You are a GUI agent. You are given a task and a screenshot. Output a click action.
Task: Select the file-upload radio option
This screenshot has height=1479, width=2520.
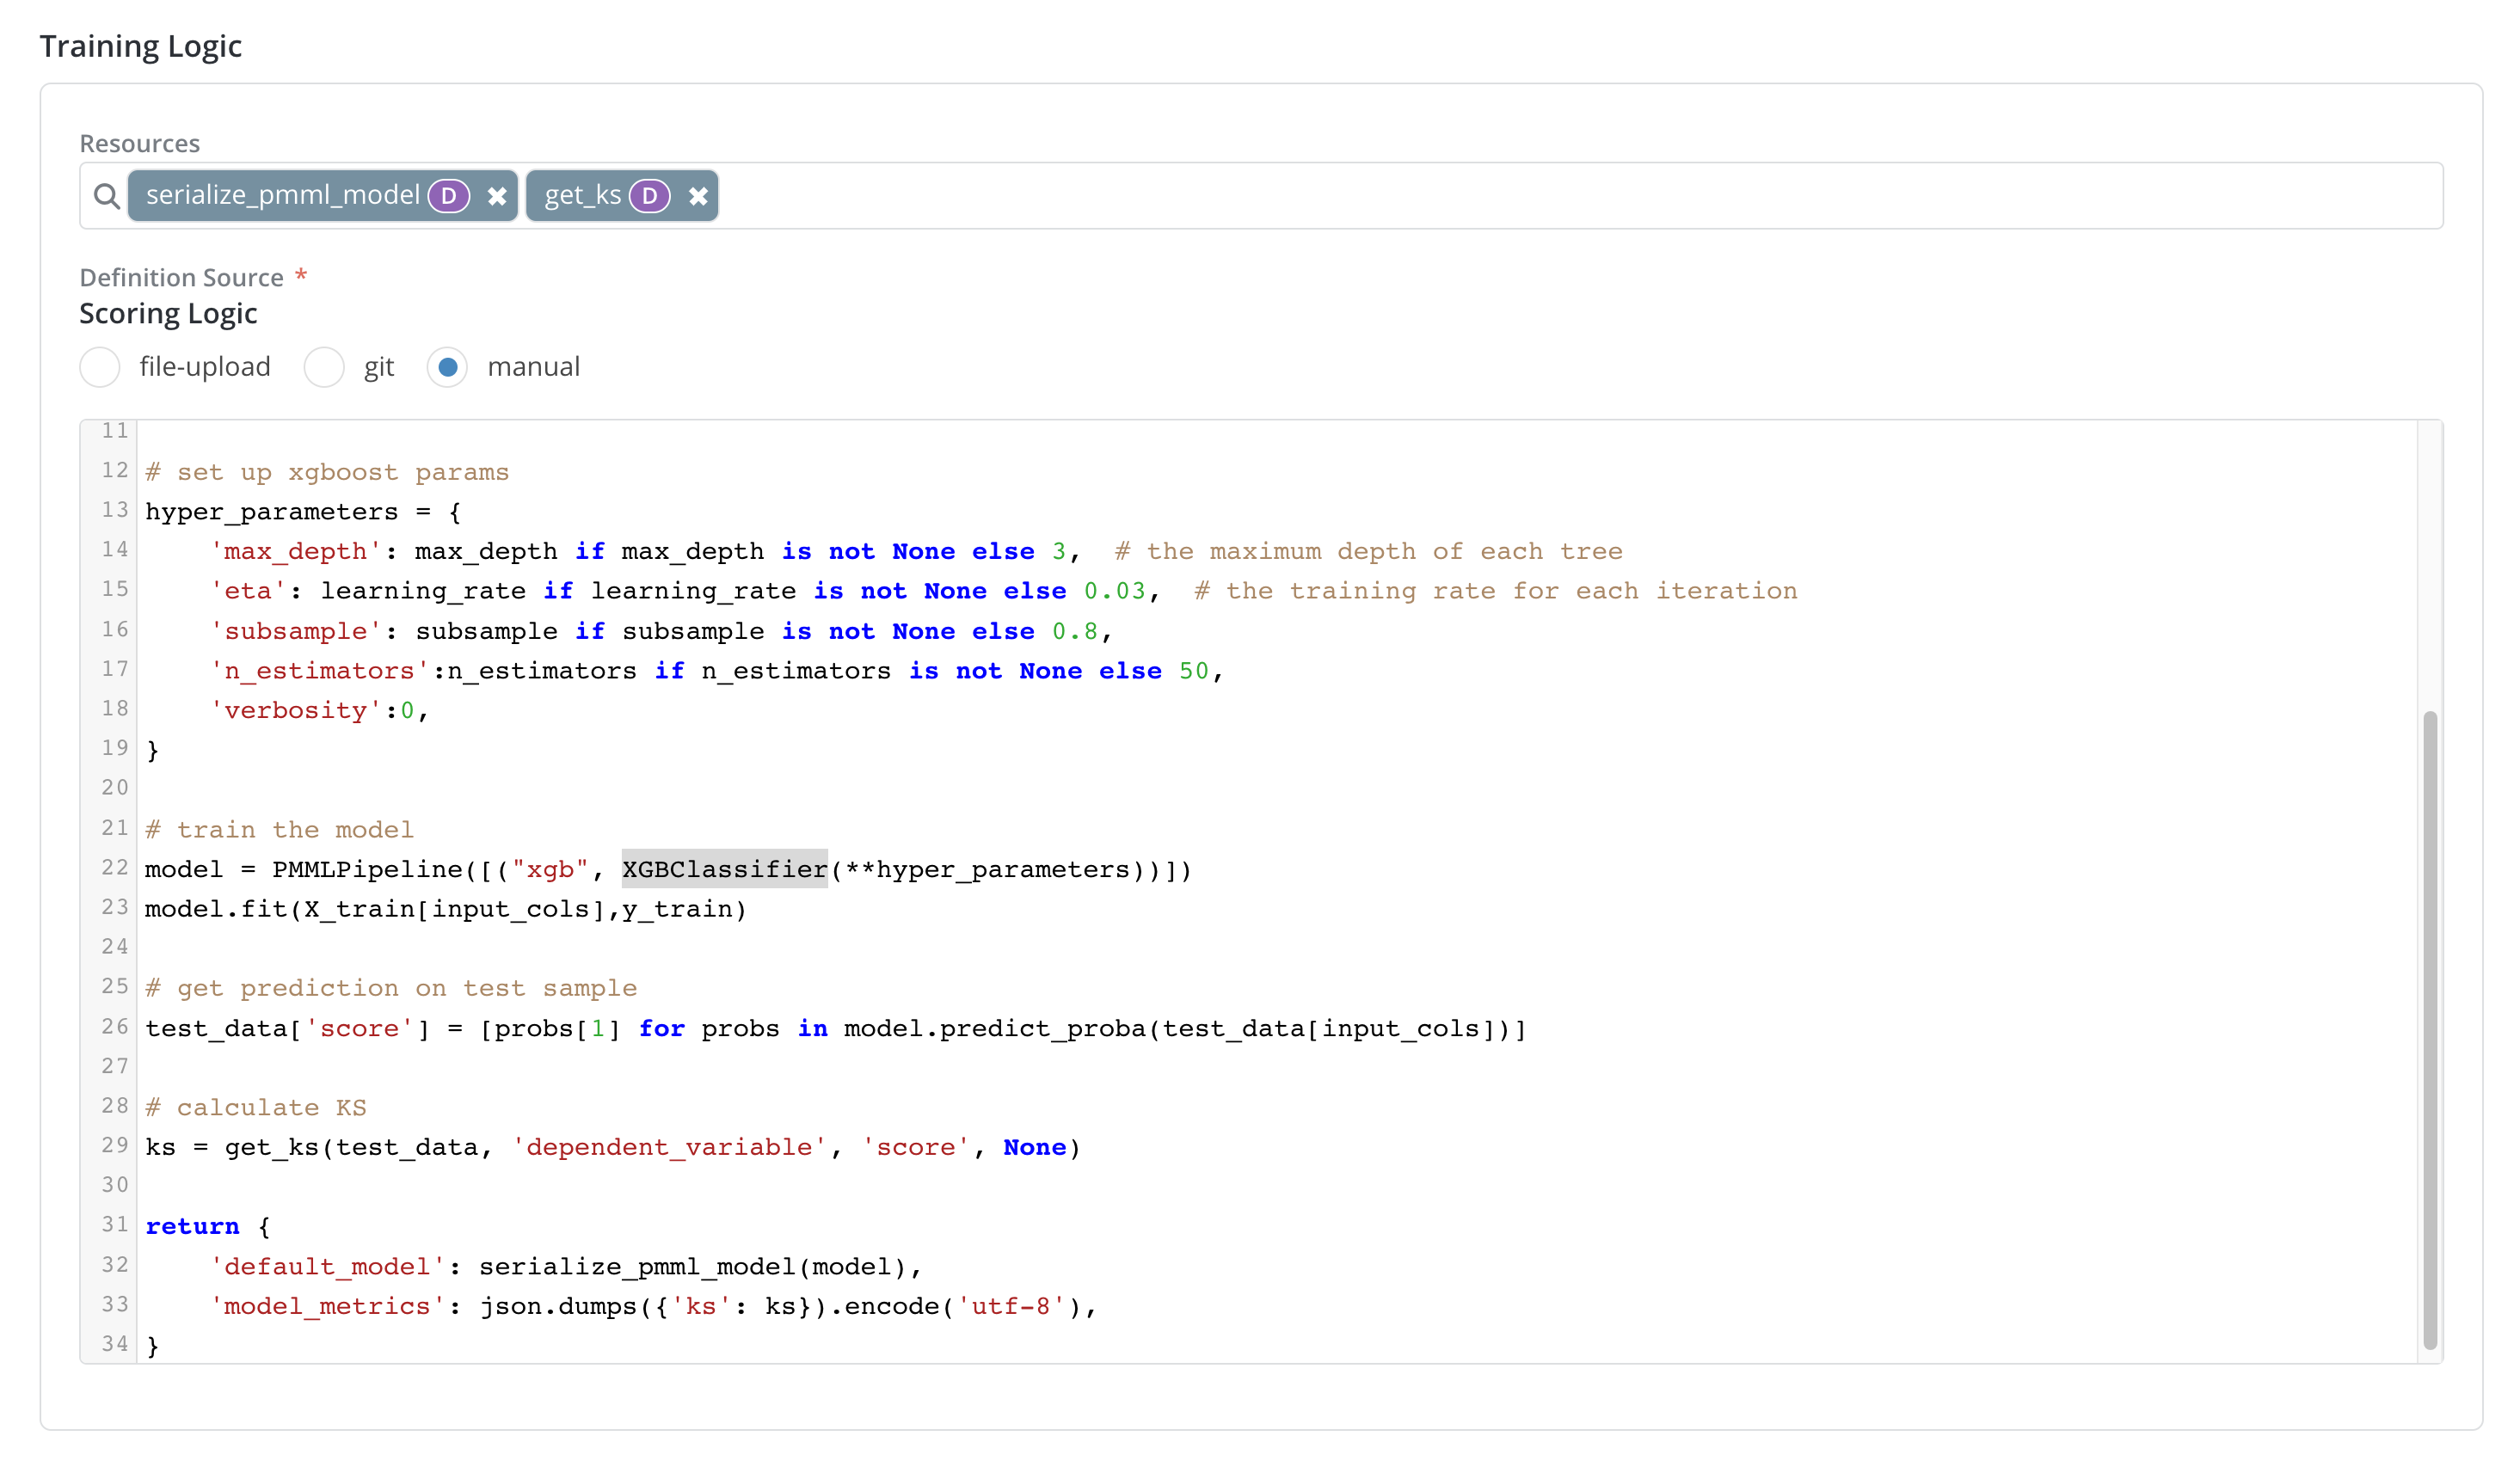tap(100, 367)
